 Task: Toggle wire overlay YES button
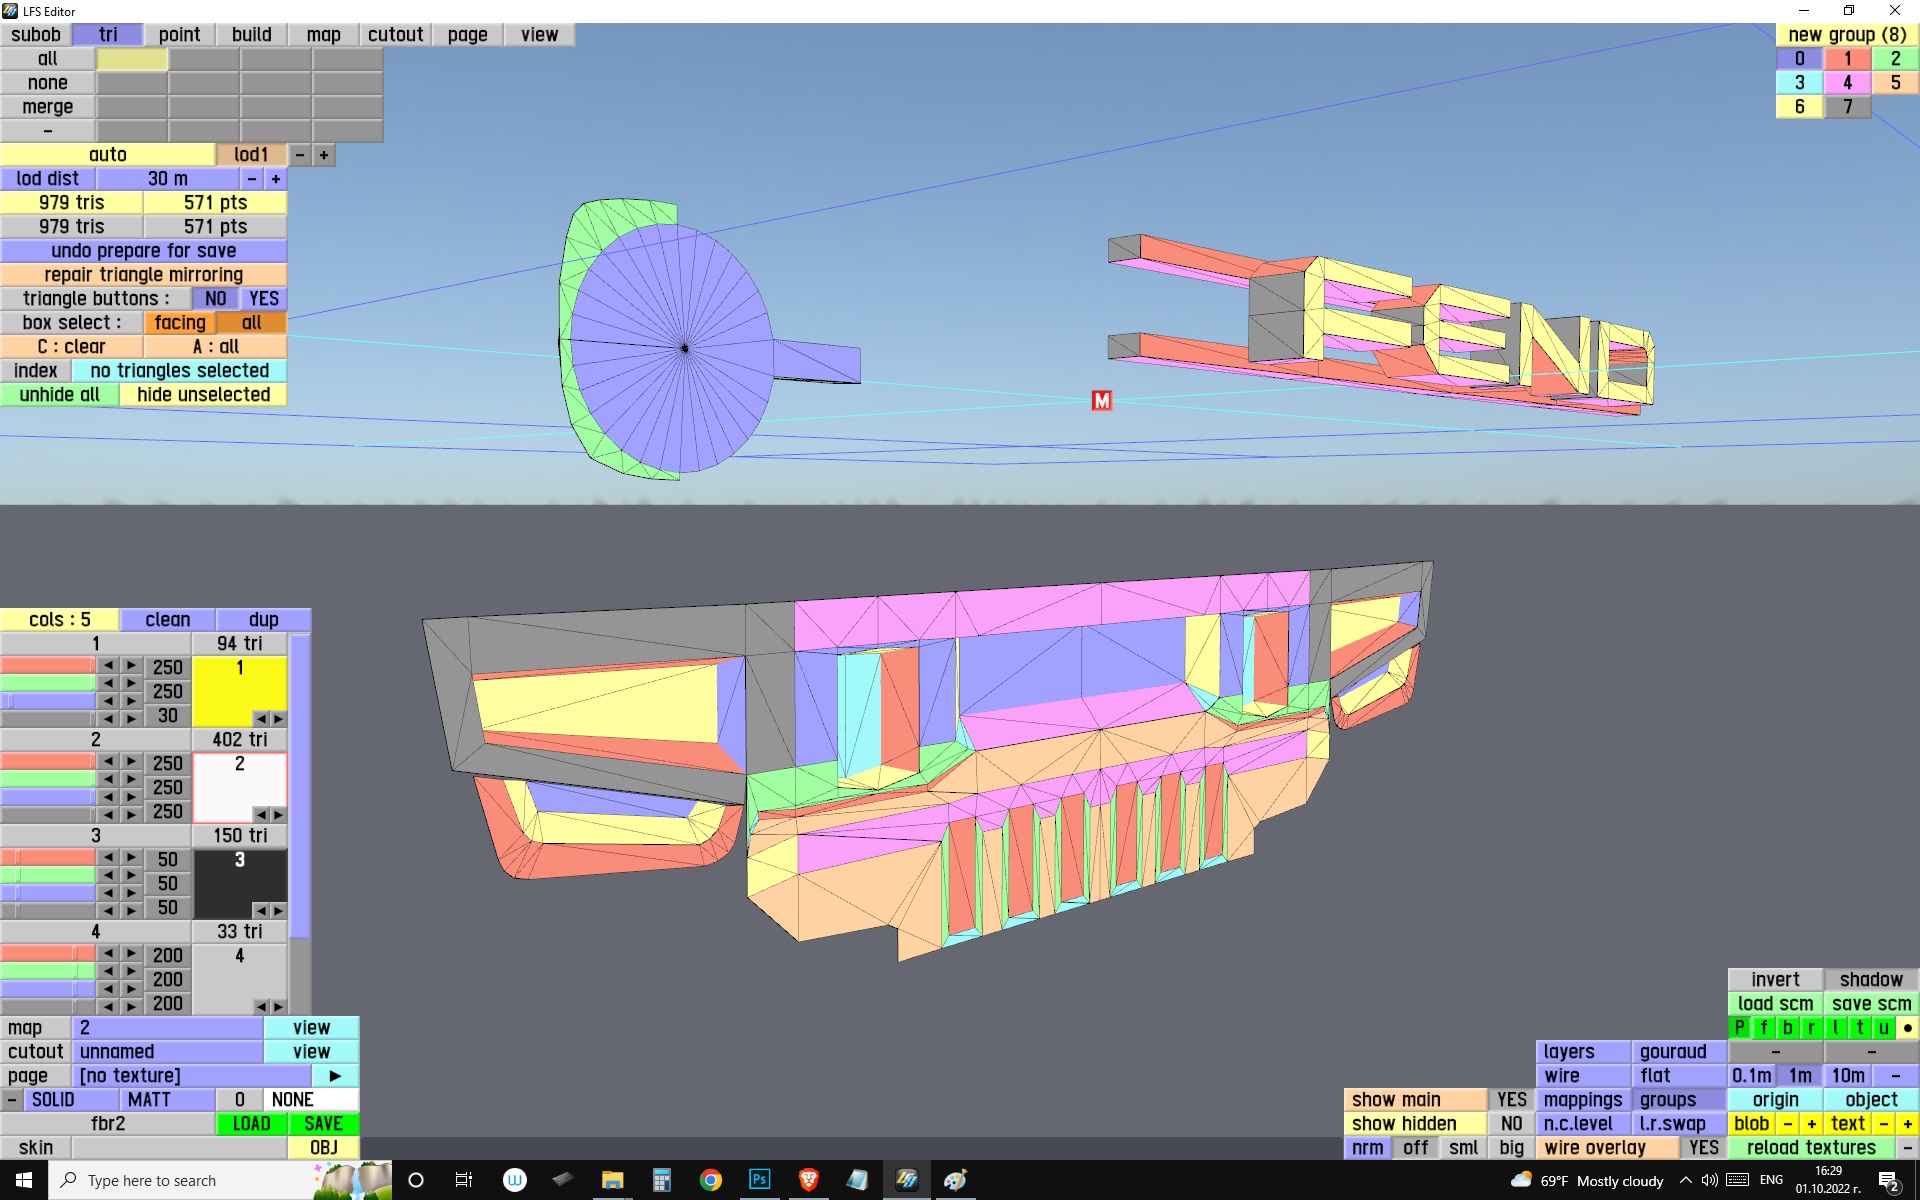click(x=1703, y=1148)
